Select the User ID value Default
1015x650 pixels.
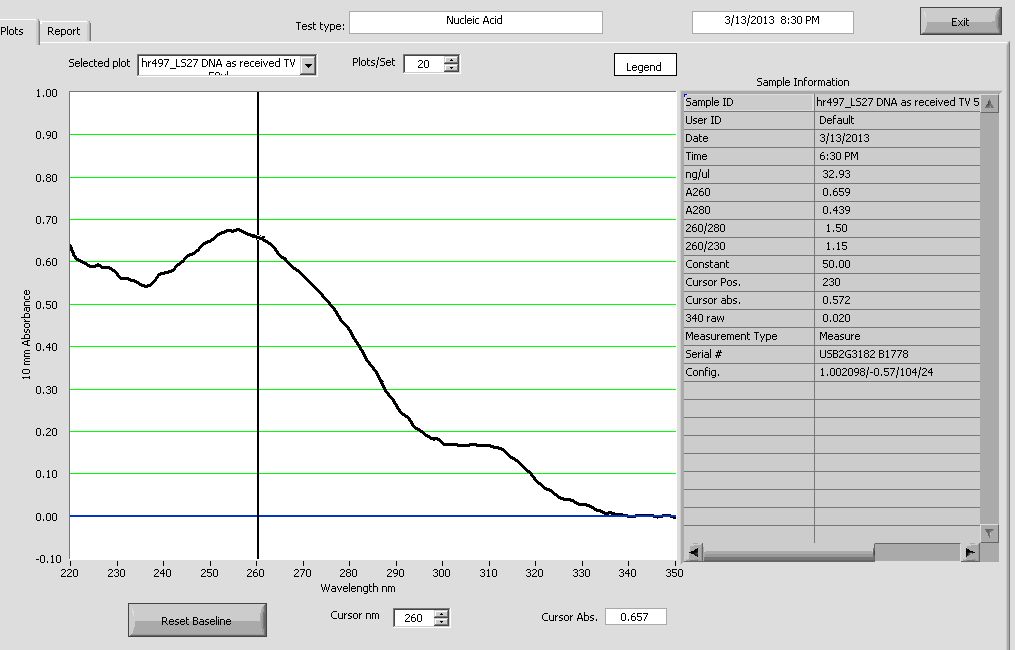point(897,120)
